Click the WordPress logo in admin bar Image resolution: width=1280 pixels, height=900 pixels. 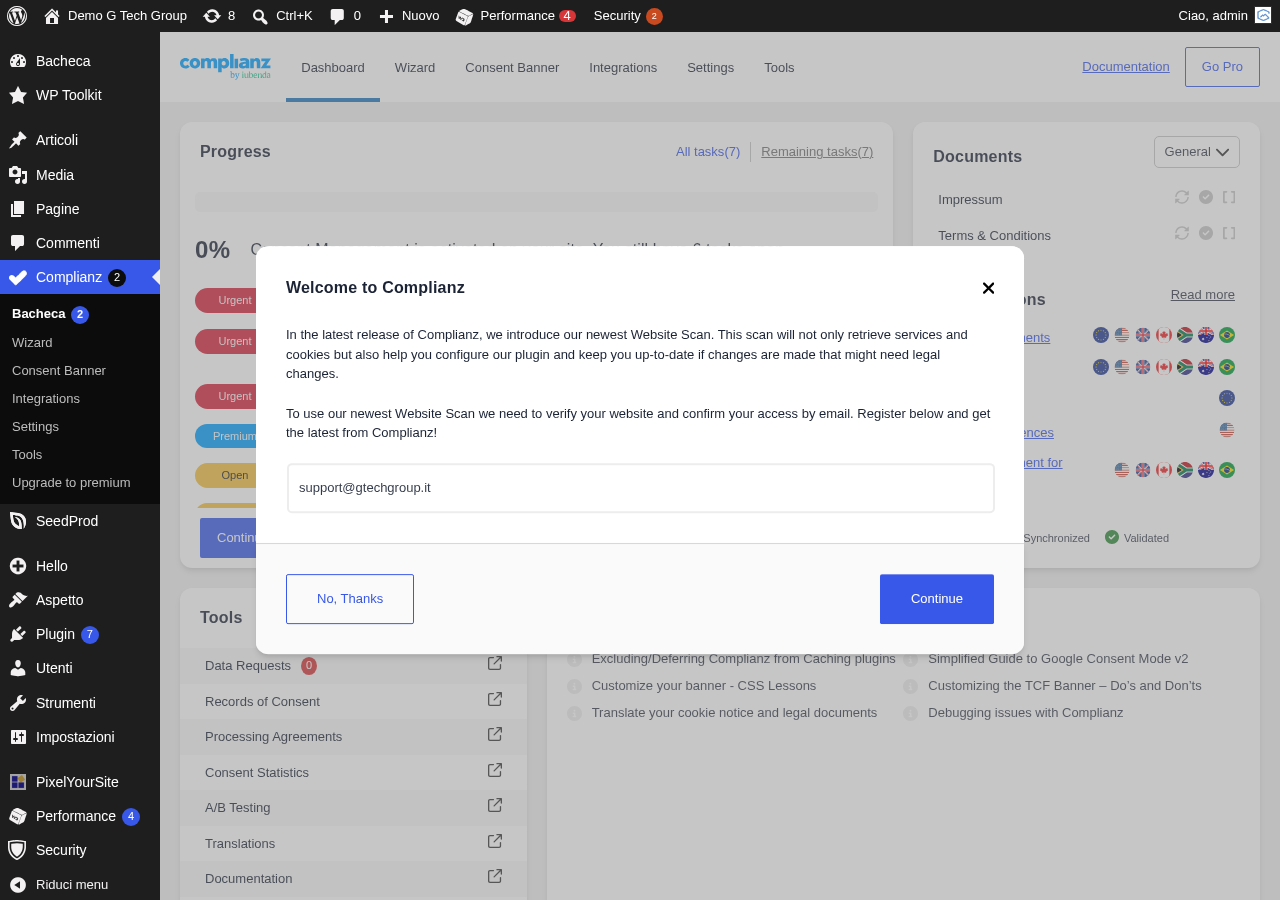[x=17, y=16]
